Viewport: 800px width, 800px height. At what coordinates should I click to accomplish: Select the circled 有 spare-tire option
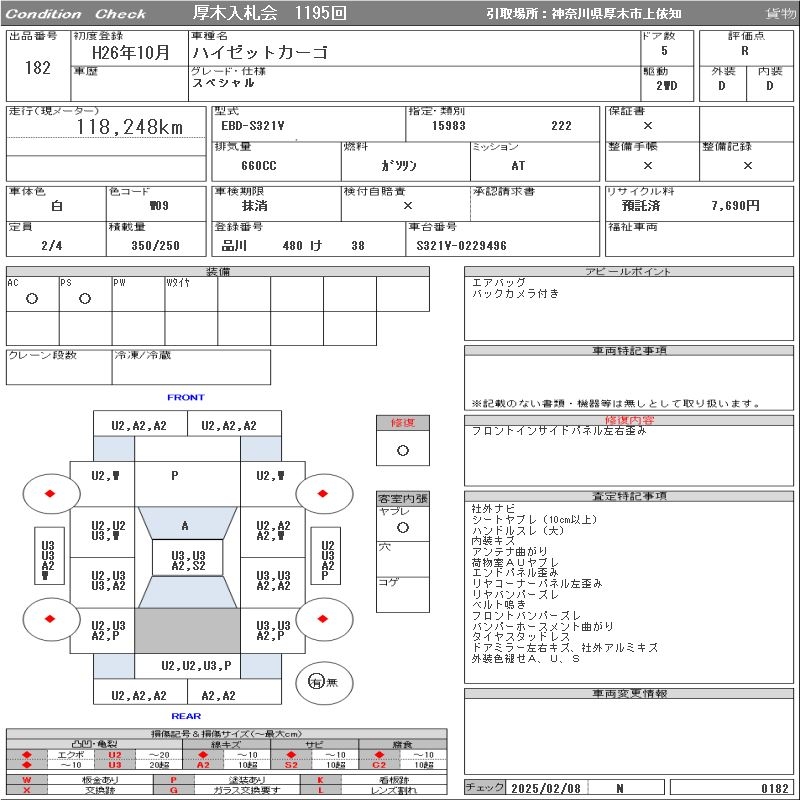click(x=316, y=682)
